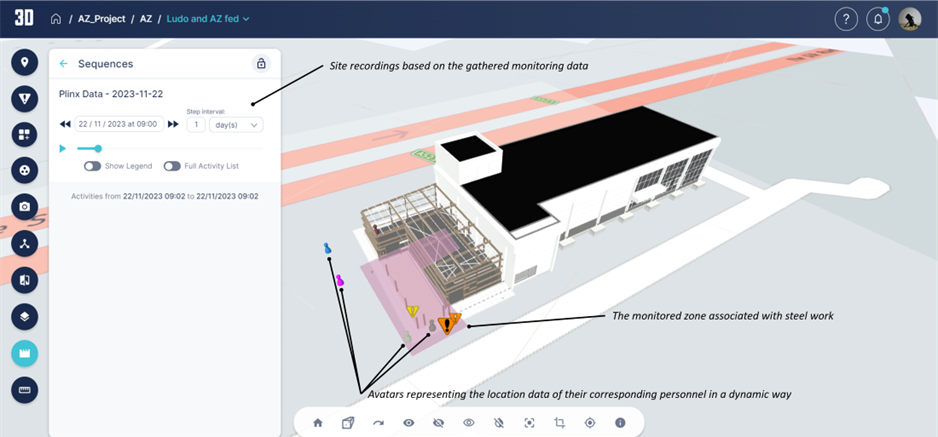
Task: Open the location pin panel in sidebar
Action: coord(25,62)
